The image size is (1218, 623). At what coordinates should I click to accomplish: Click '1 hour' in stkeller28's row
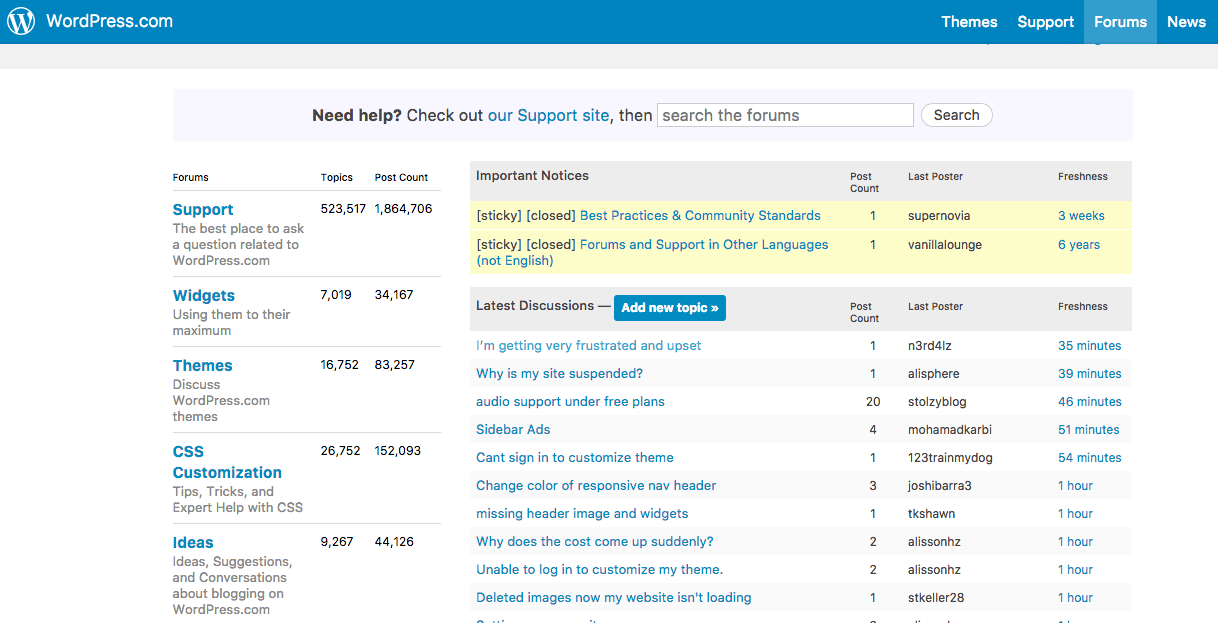point(1075,597)
